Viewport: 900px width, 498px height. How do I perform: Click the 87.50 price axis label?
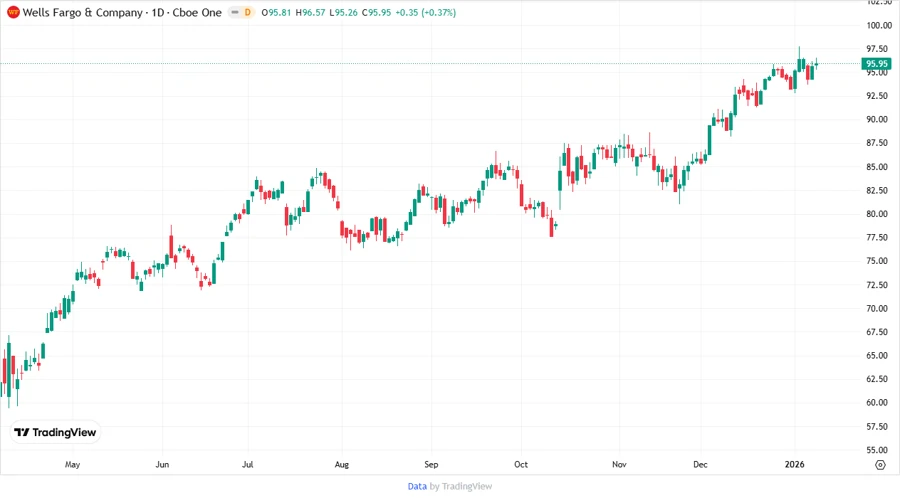[877, 143]
